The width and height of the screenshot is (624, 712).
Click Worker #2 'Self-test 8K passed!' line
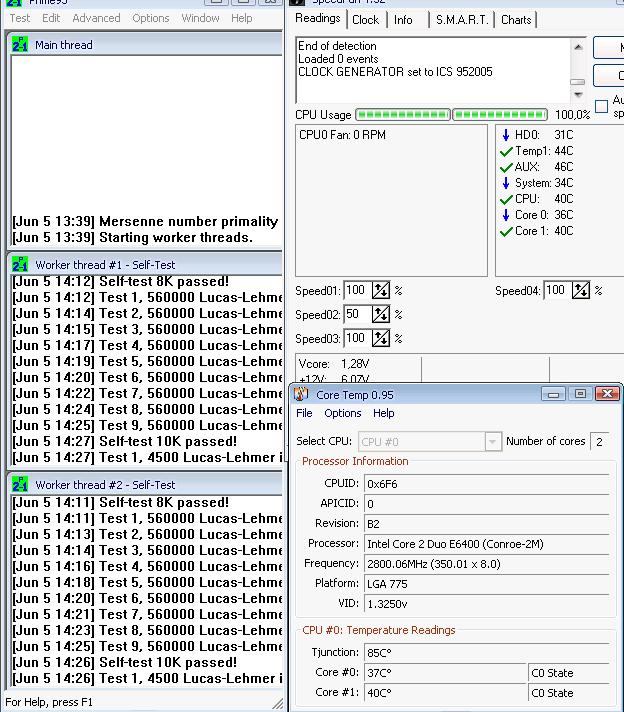click(120, 502)
